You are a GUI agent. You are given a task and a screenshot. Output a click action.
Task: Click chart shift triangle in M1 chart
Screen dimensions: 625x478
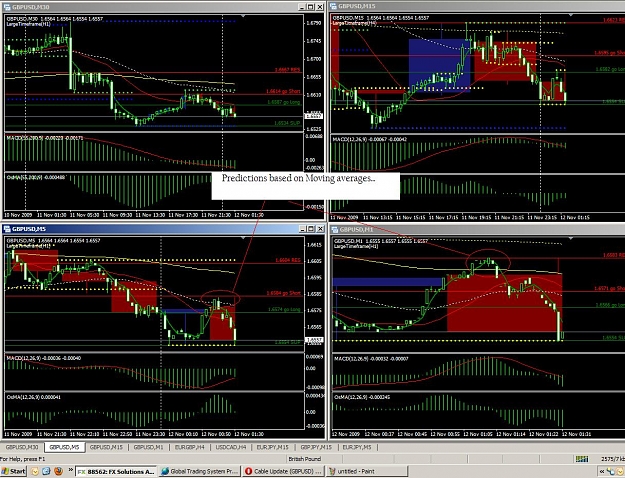click(x=571, y=238)
